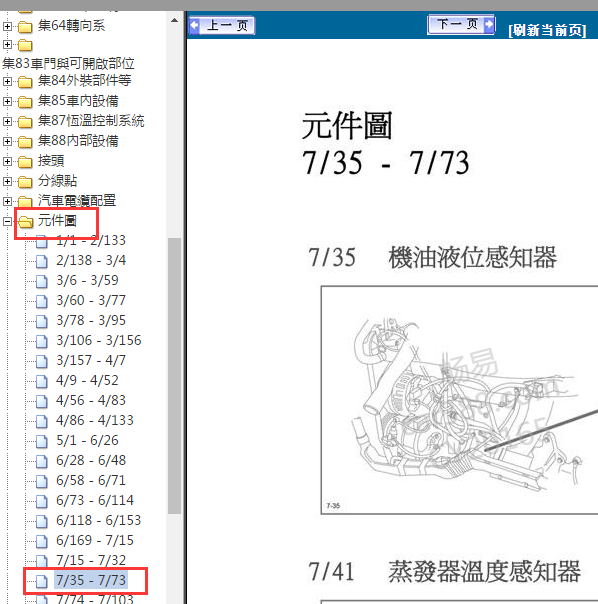Click page icon beside 5/1 - 6/26
Screen dimensions: 598x604
[x=42, y=442]
